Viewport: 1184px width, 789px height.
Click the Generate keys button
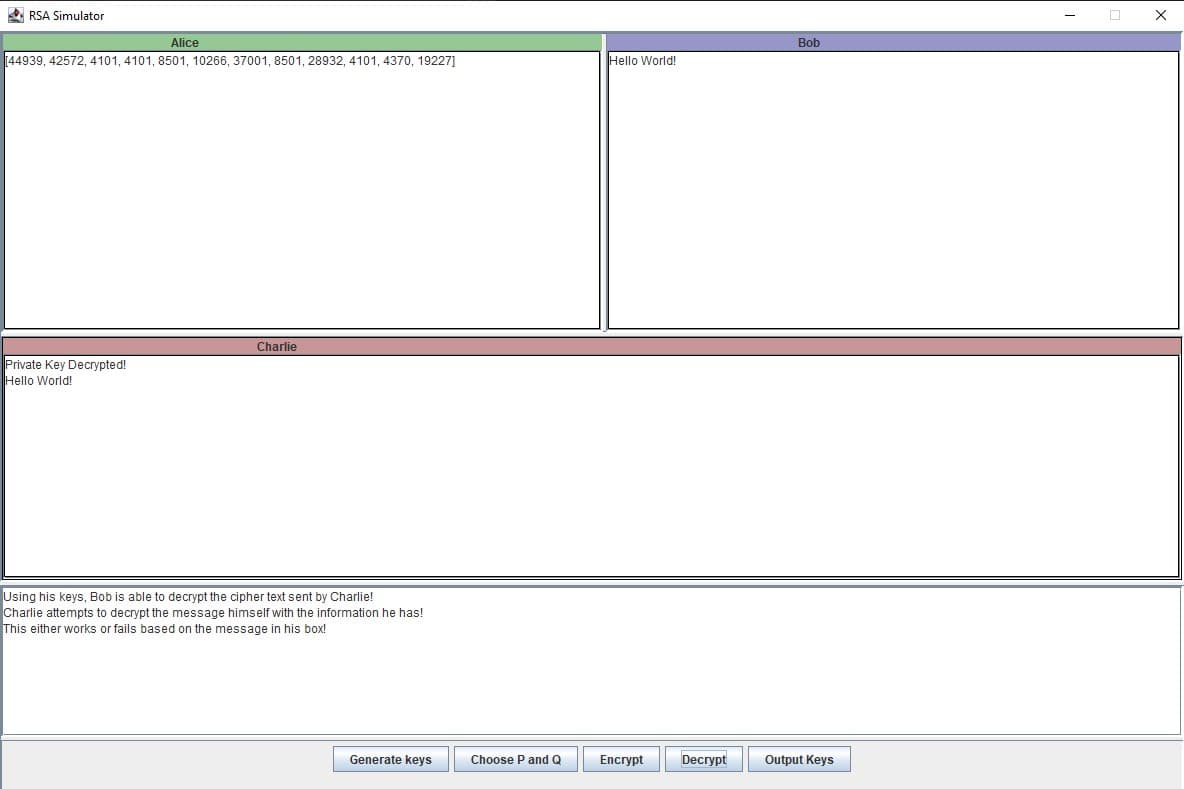[x=390, y=760]
